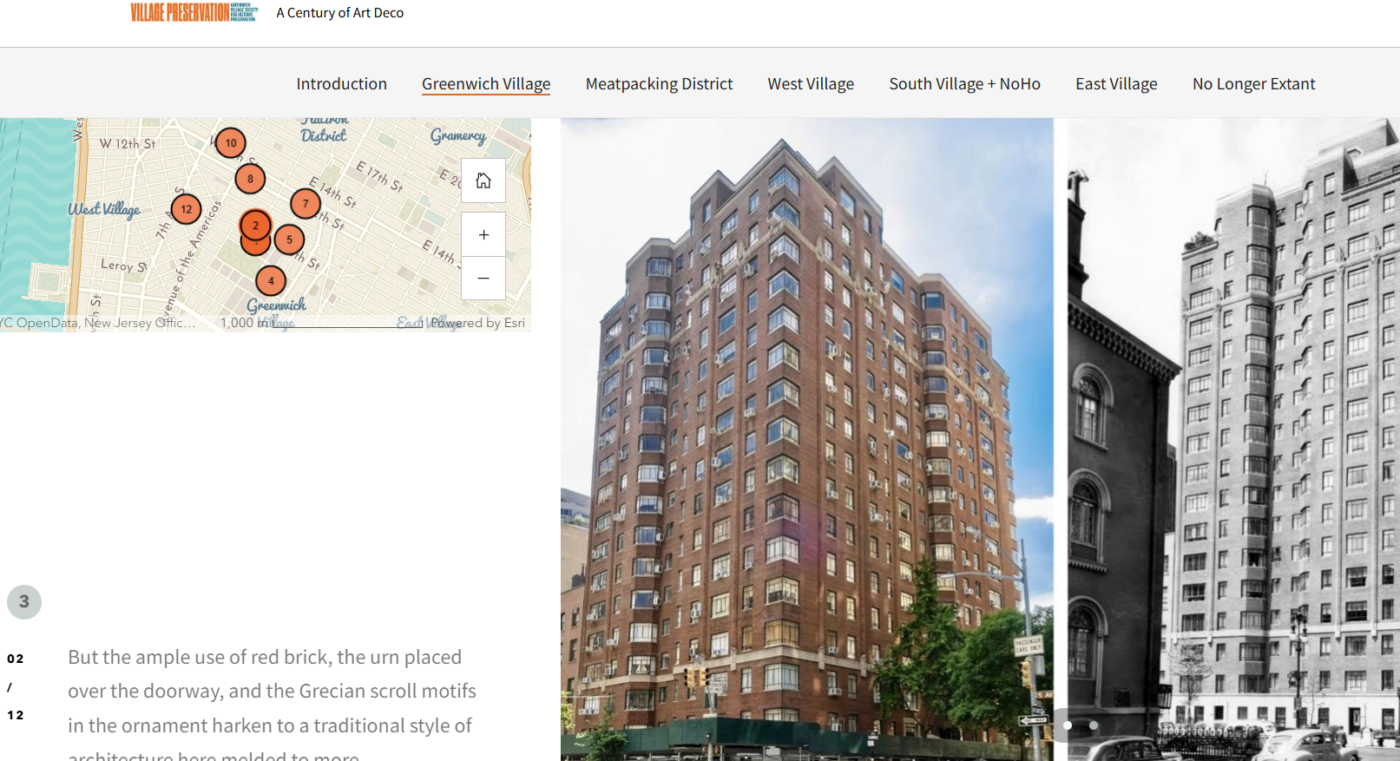Select the second image carousel dot
This screenshot has height=761, width=1400.
pos(1094,725)
